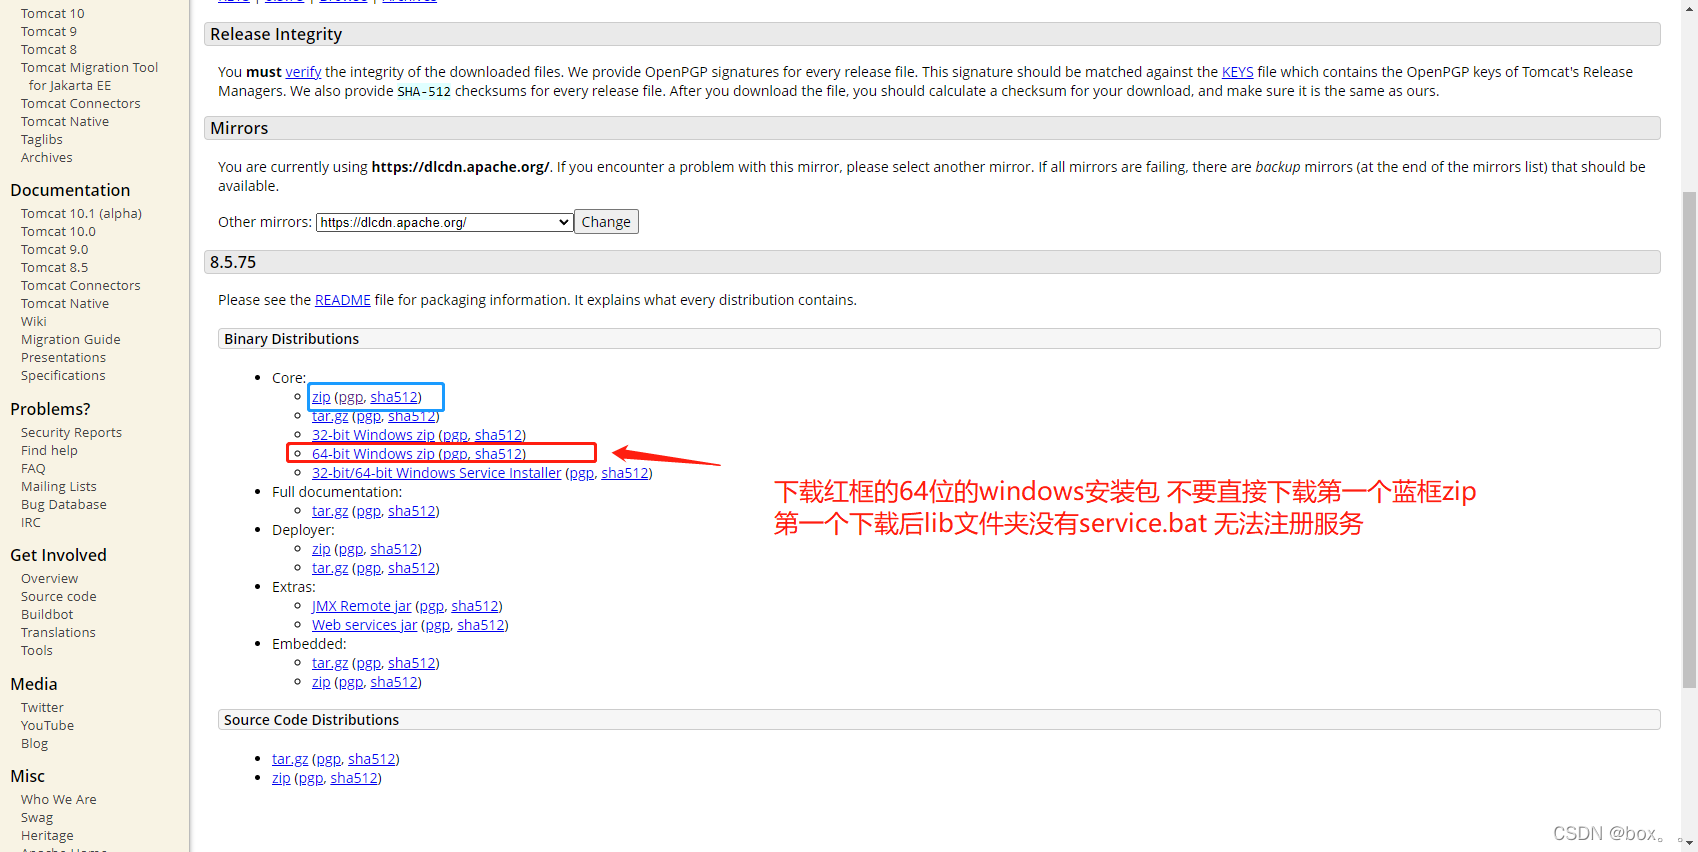Open Swag link under Misc

[37, 818]
